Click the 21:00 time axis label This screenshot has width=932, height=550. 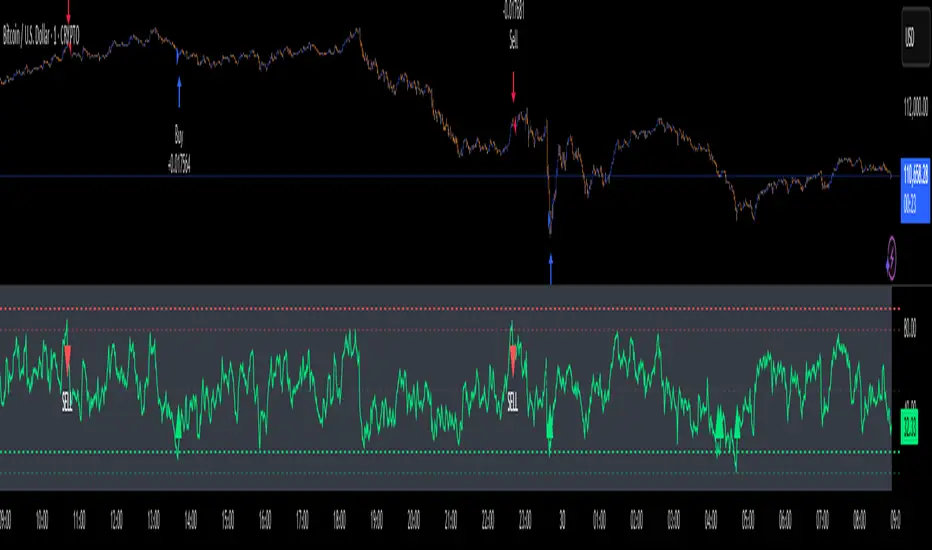pos(451,520)
